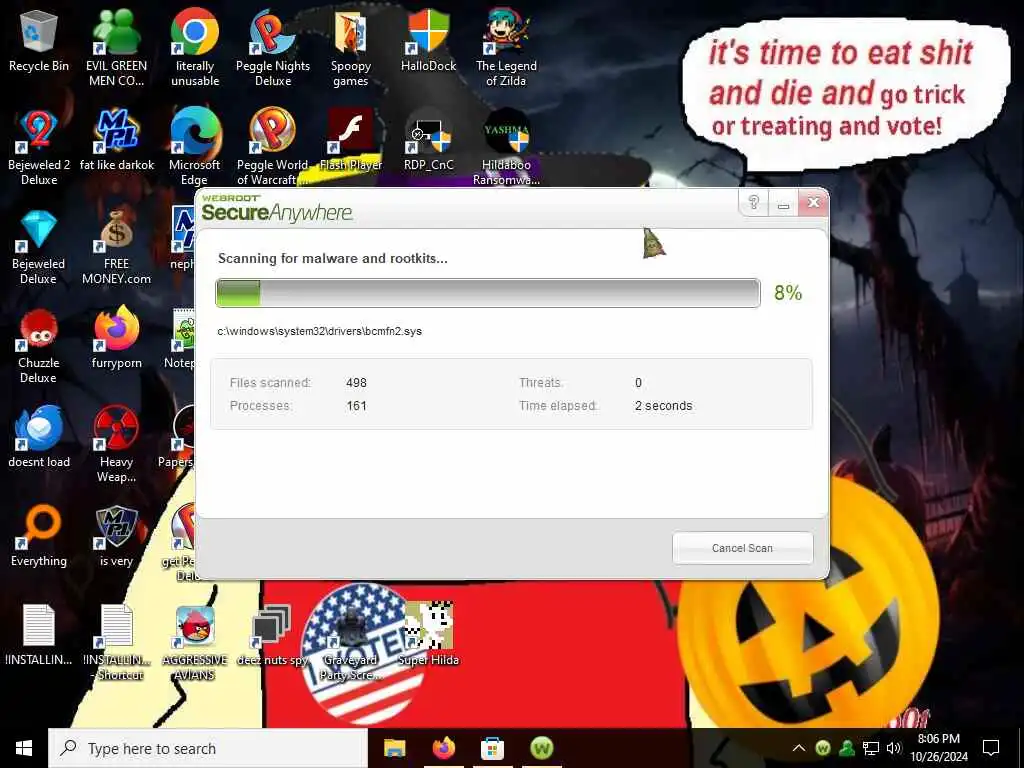Select the RDP_CnC desktop icon
The image size is (1024, 768).
coord(428,140)
